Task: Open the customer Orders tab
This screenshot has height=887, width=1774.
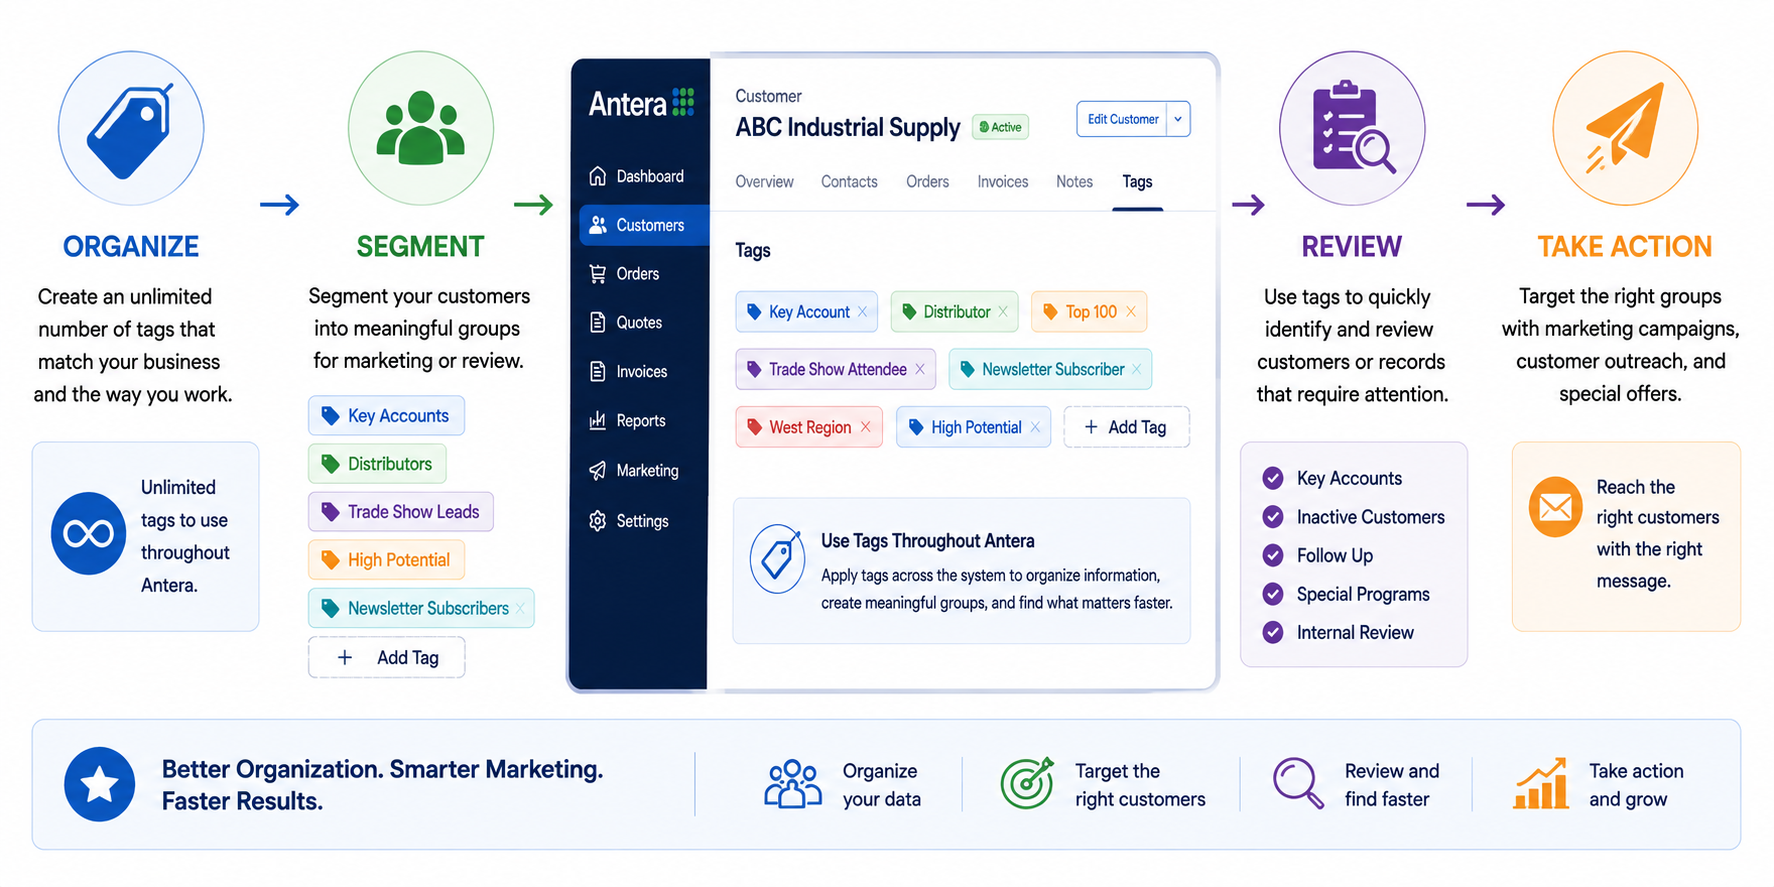Action: coord(927,182)
